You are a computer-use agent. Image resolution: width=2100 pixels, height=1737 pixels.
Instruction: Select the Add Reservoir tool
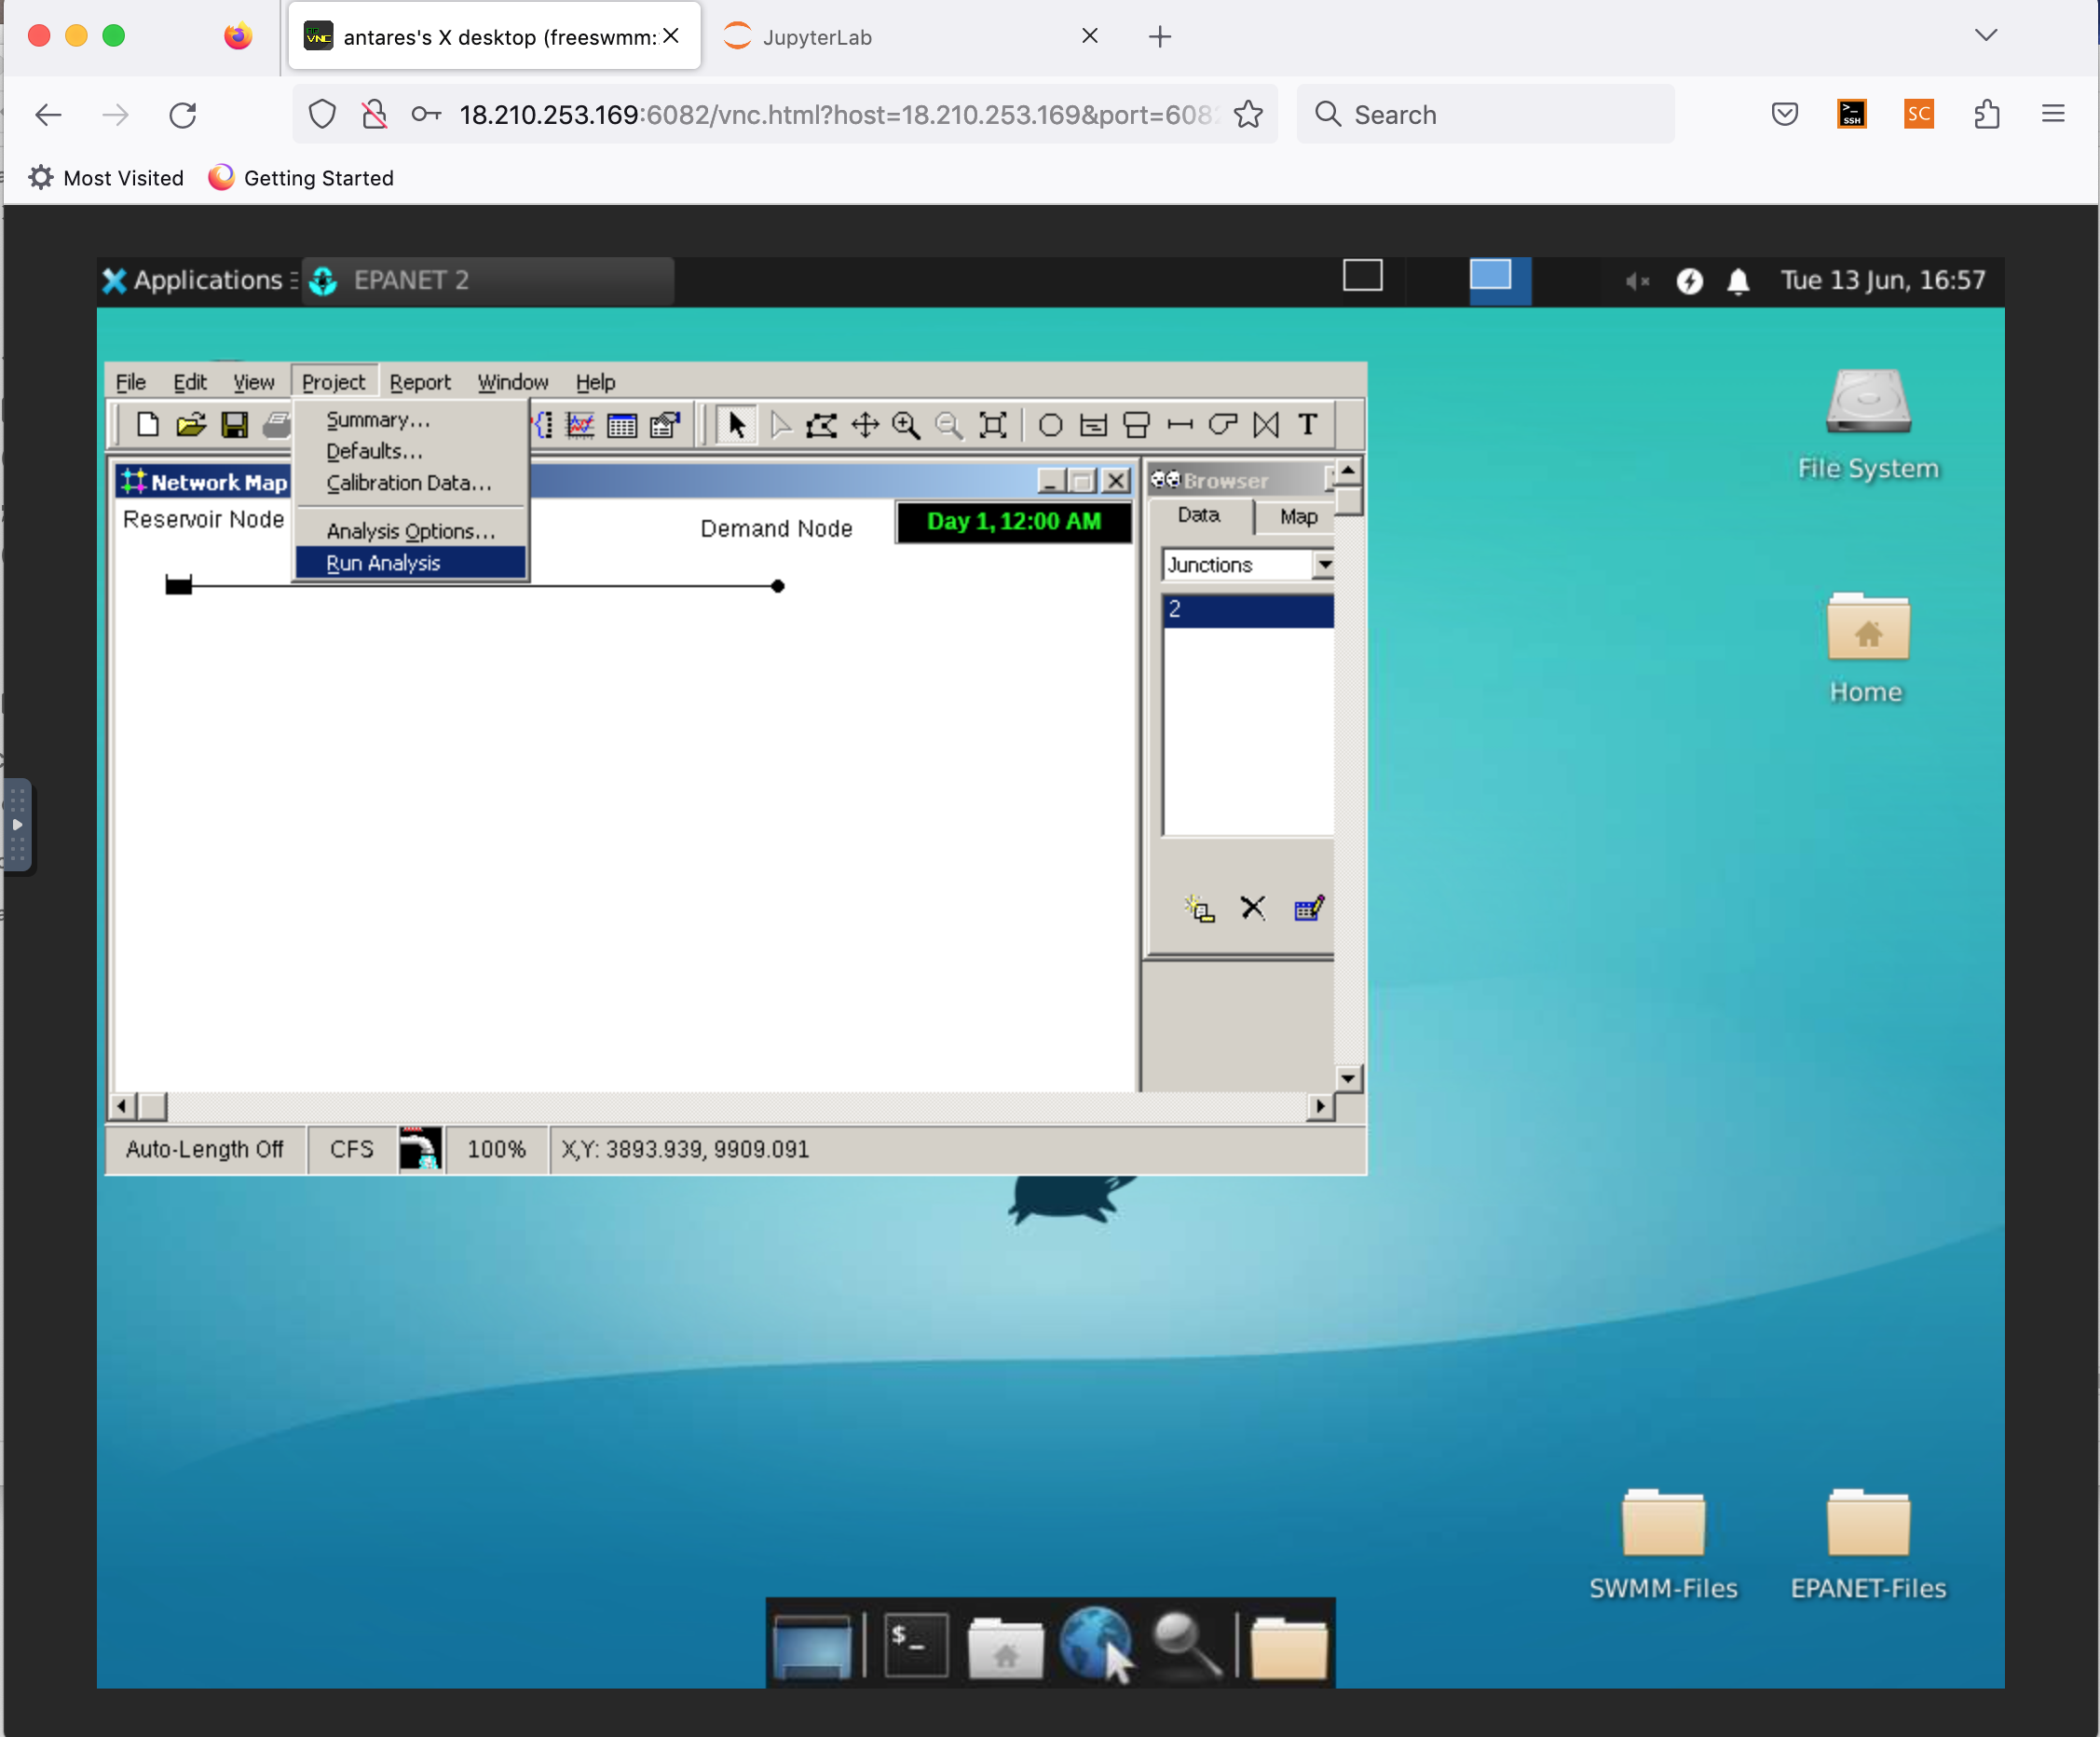click(x=1094, y=425)
